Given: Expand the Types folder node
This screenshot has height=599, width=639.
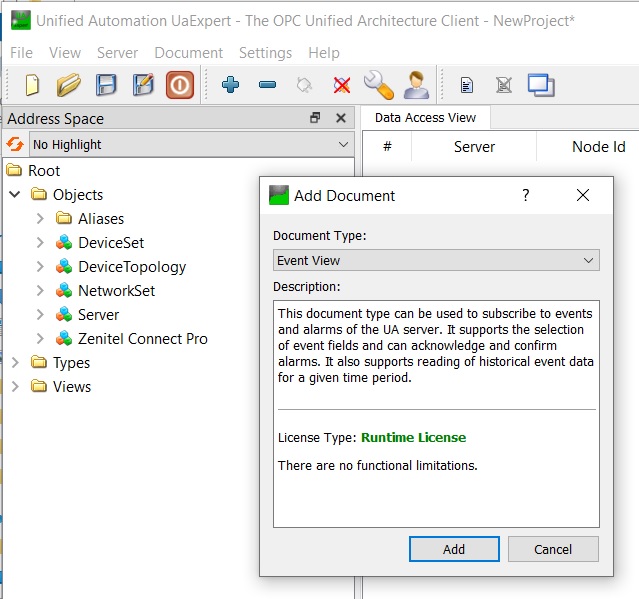Looking at the screenshot, I should [15, 363].
